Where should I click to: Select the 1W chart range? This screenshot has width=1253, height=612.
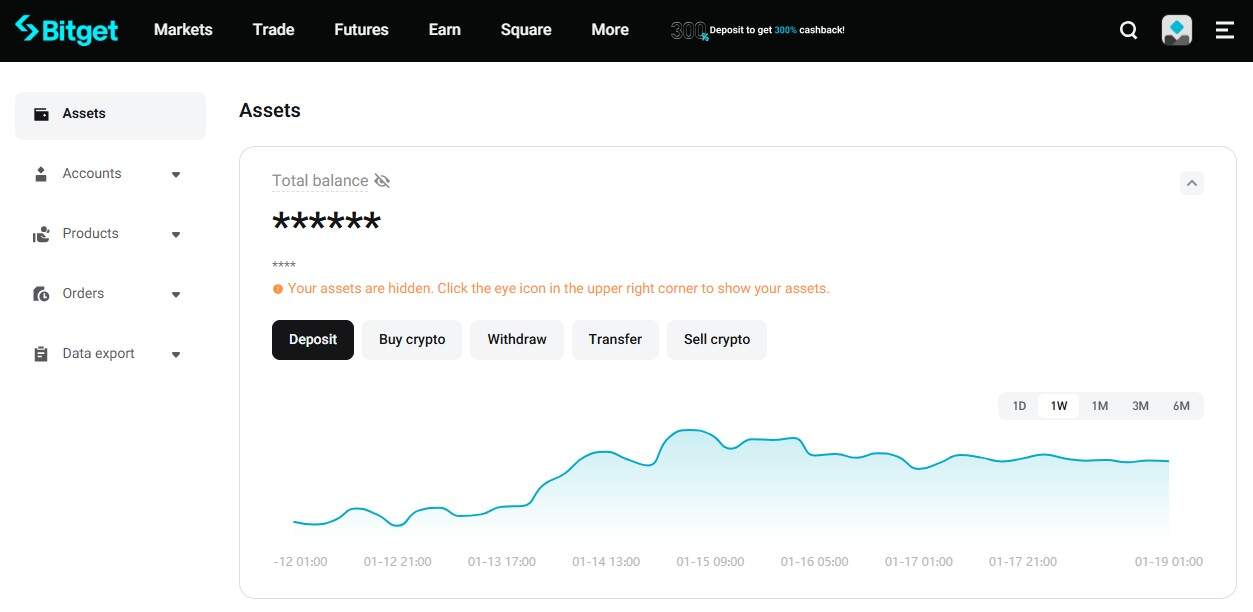[x=1059, y=406]
